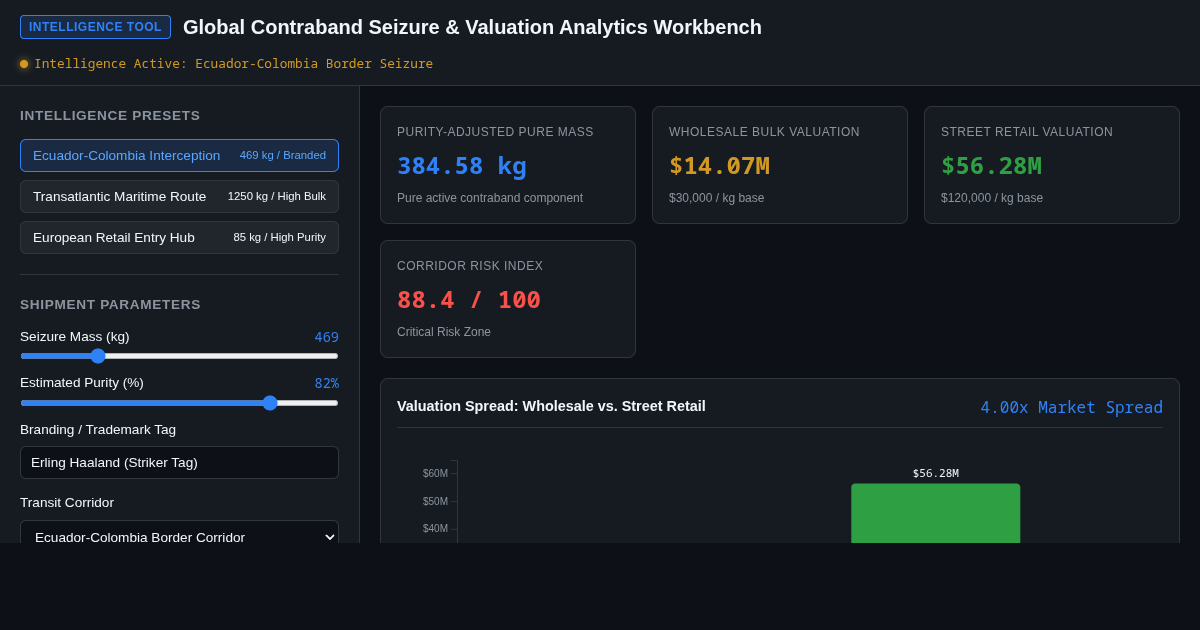
Task: Click the 85 kg / High Purity tag
Action: [x=280, y=237]
